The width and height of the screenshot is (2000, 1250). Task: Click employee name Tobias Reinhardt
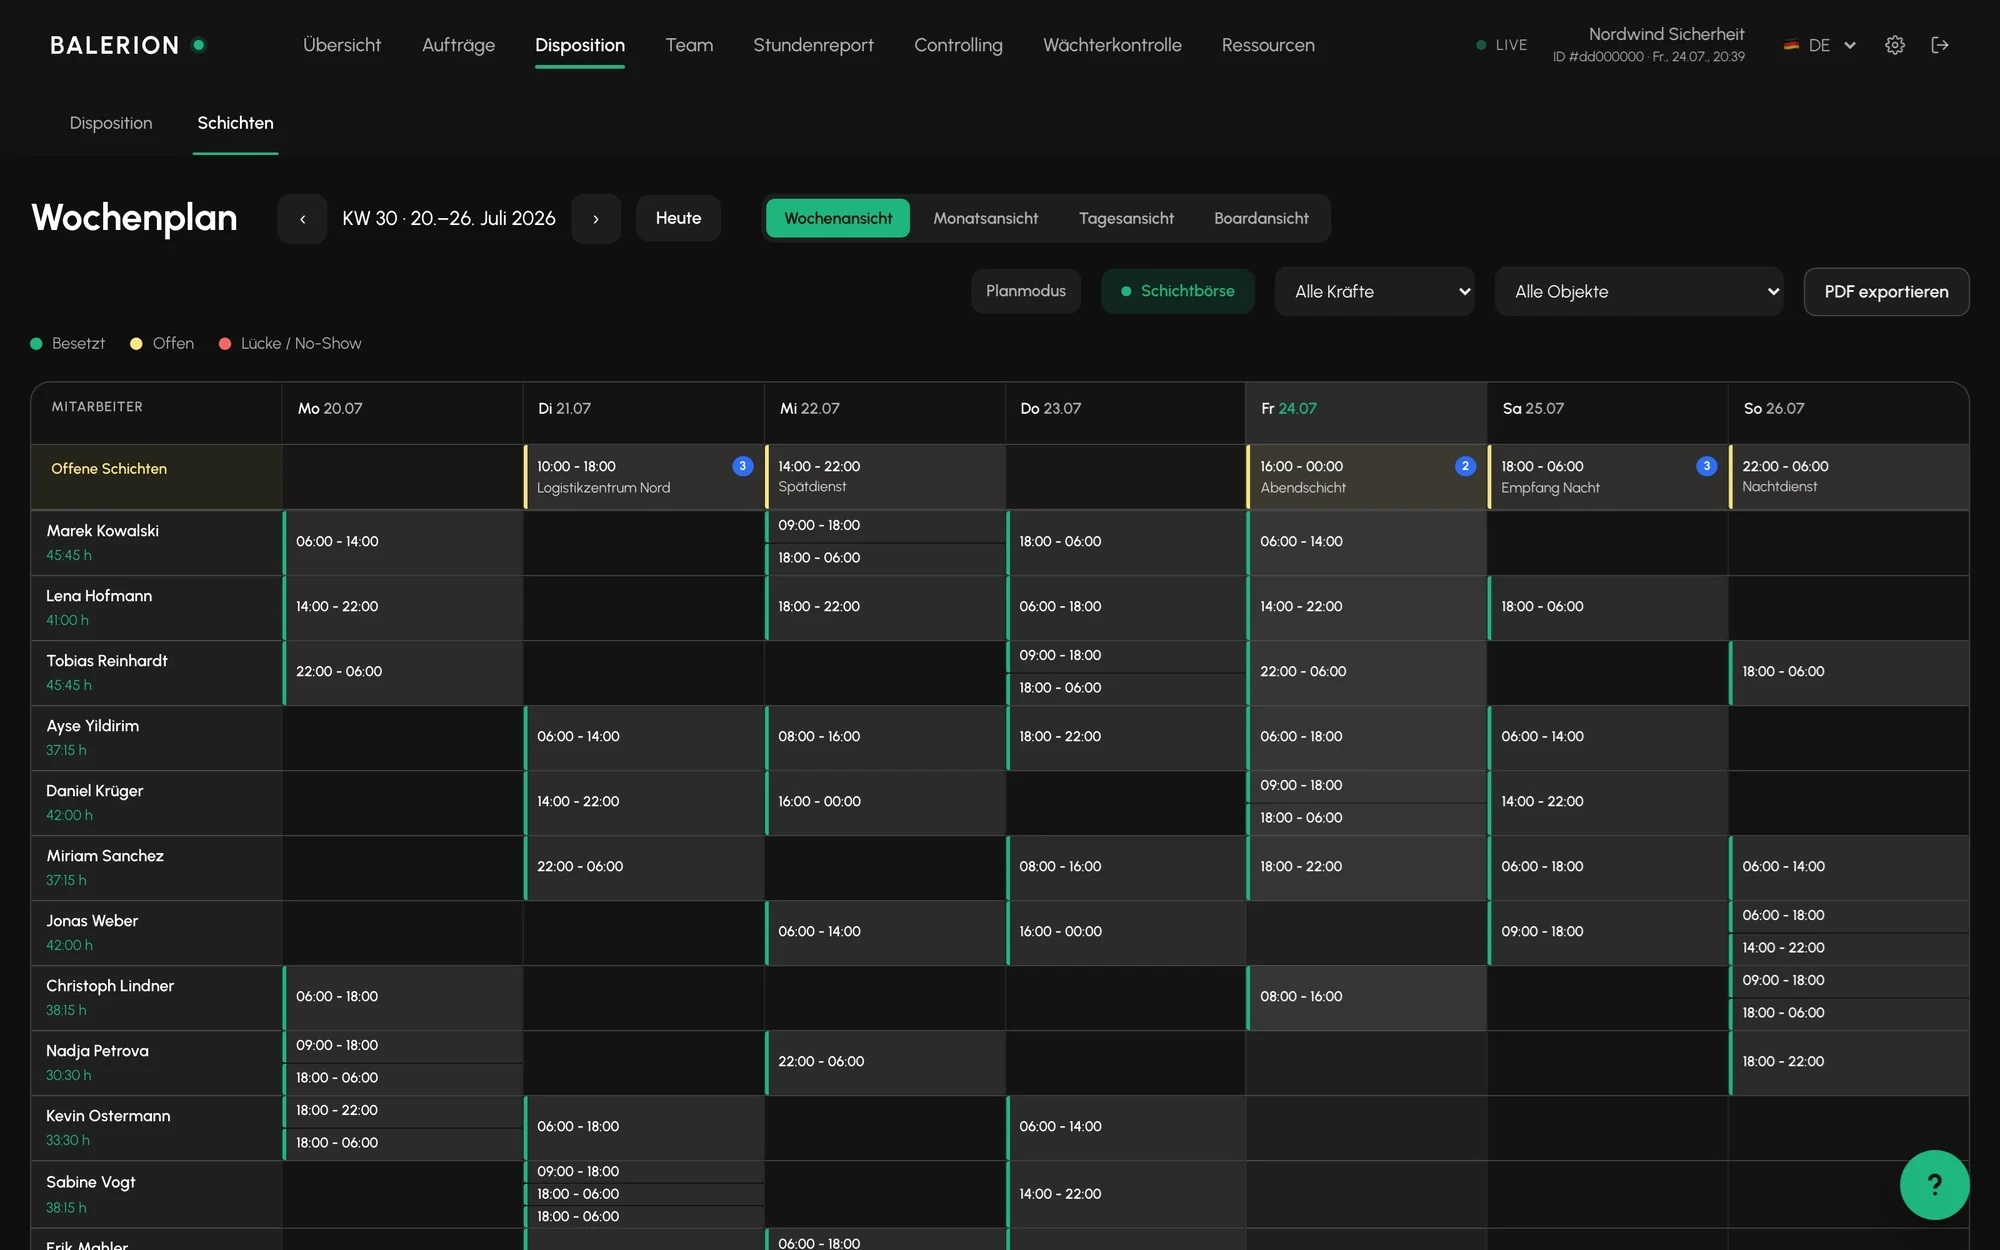pos(107,661)
